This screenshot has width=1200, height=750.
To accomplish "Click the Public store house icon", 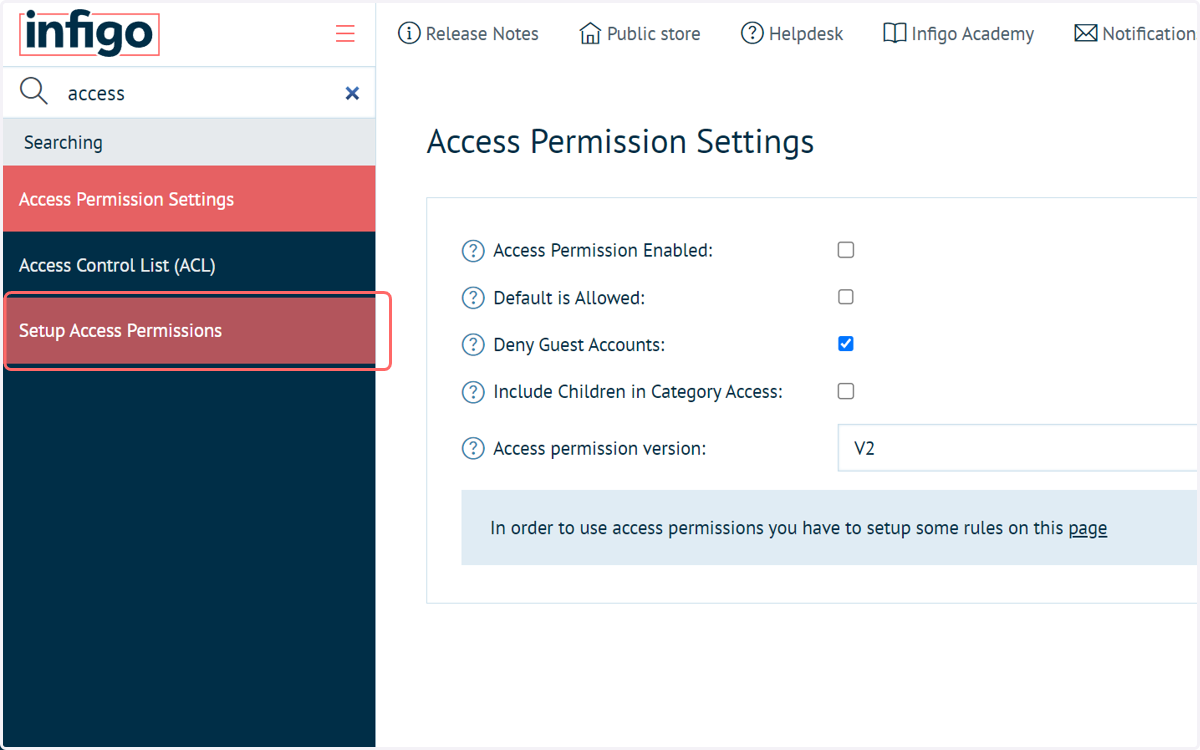I will [x=590, y=34].
